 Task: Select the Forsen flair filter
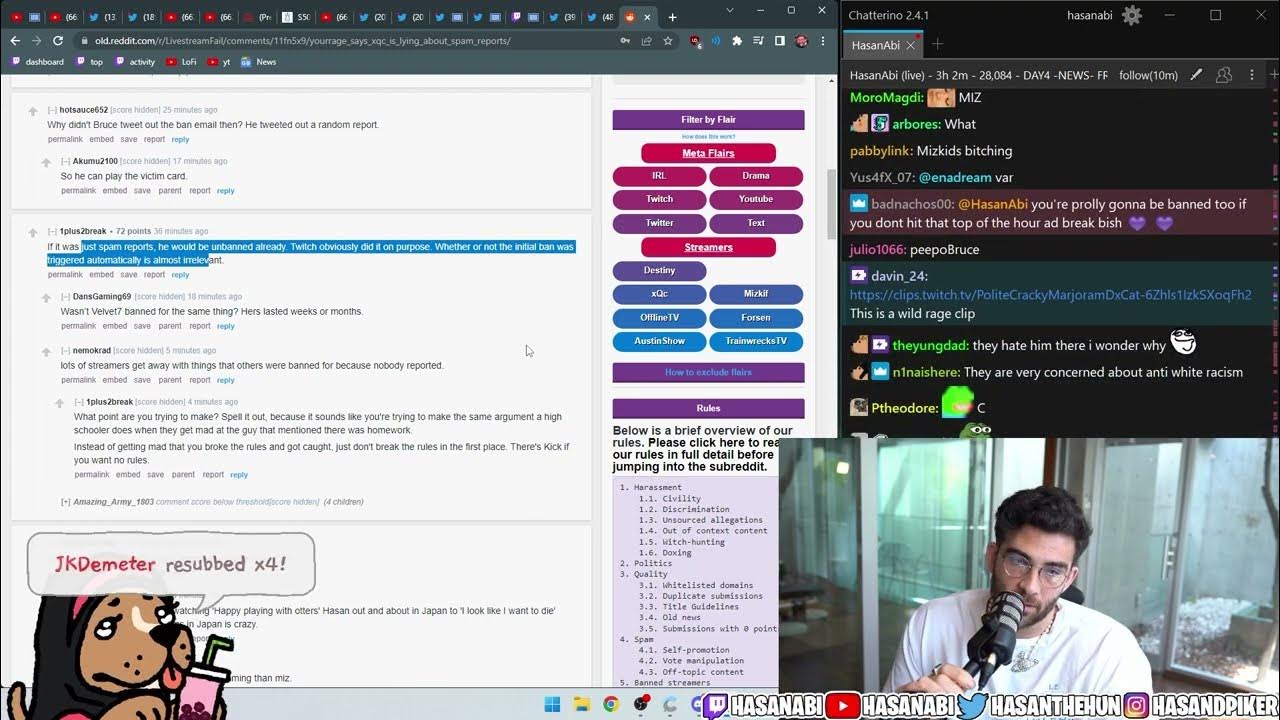tap(756, 318)
